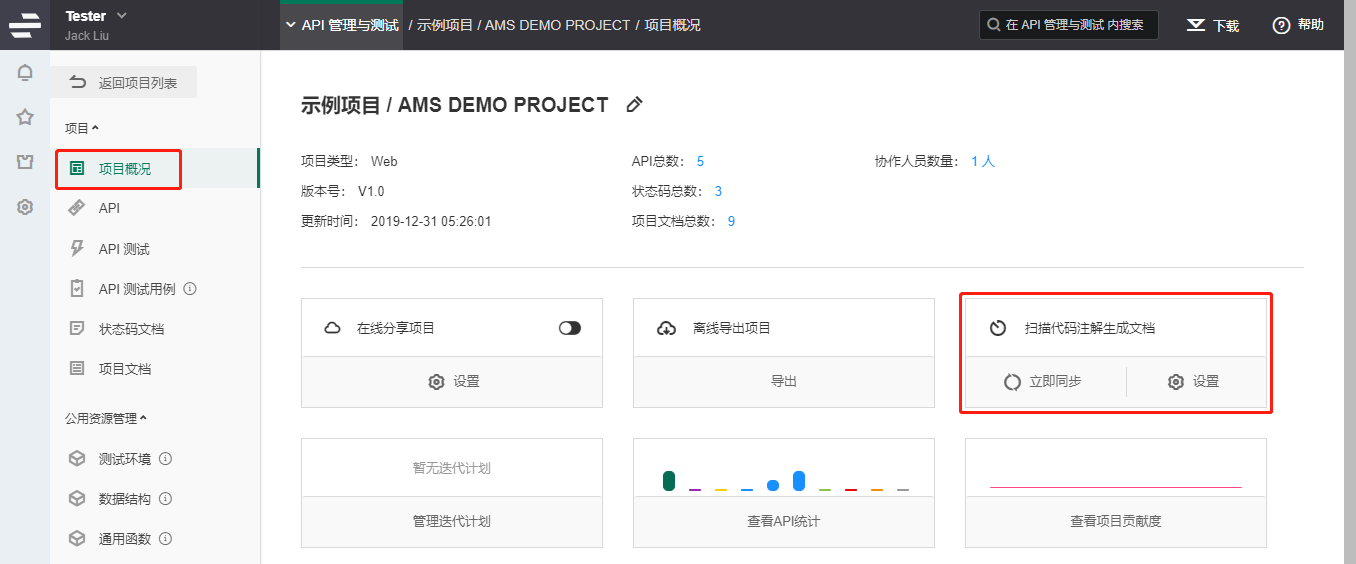Click the 帮助 question mark icon
1356x564 pixels.
pyautogui.click(x=1281, y=25)
